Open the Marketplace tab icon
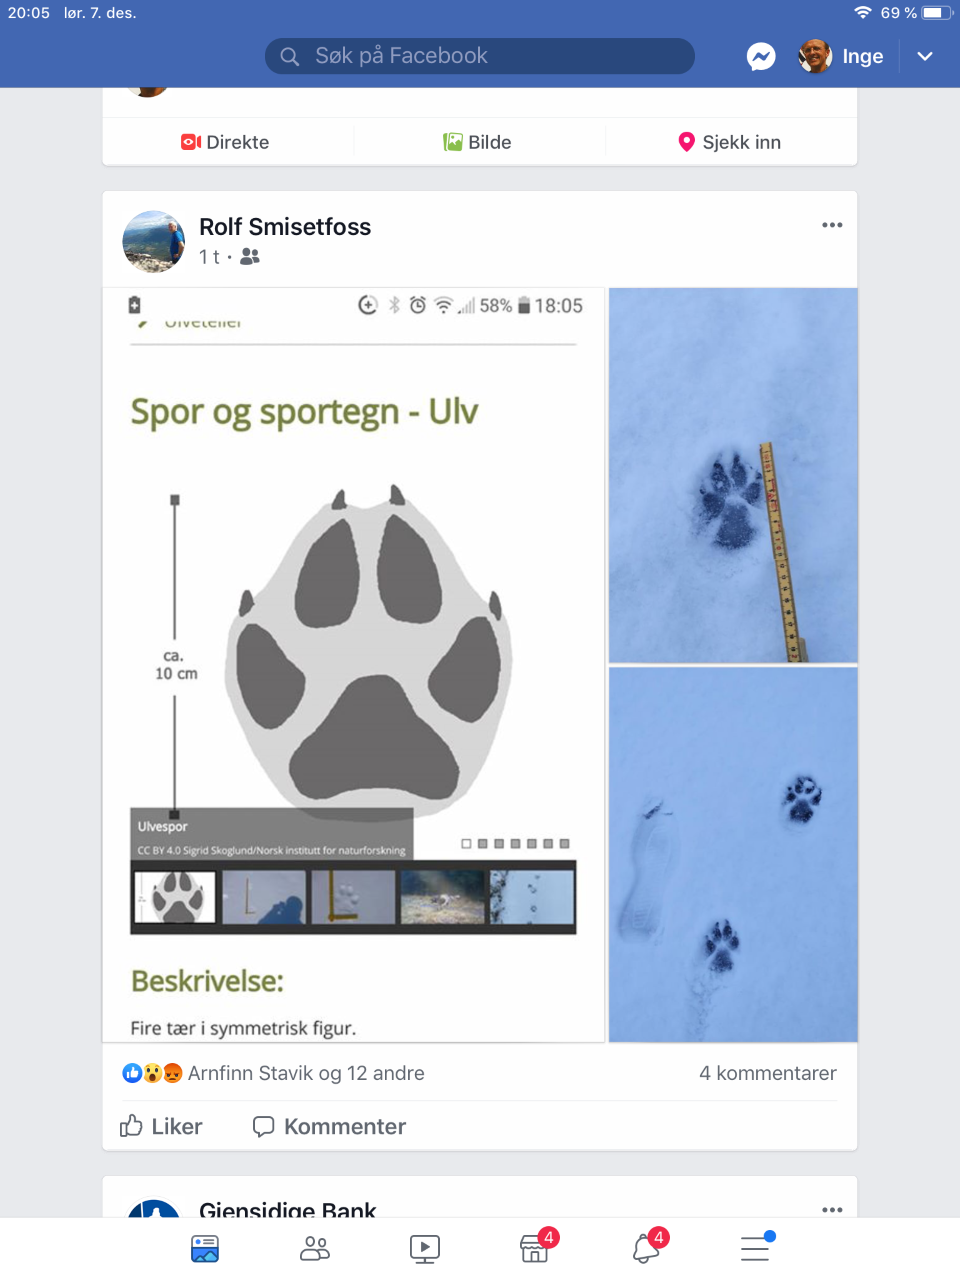The image size is (960, 1280). click(x=535, y=1248)
